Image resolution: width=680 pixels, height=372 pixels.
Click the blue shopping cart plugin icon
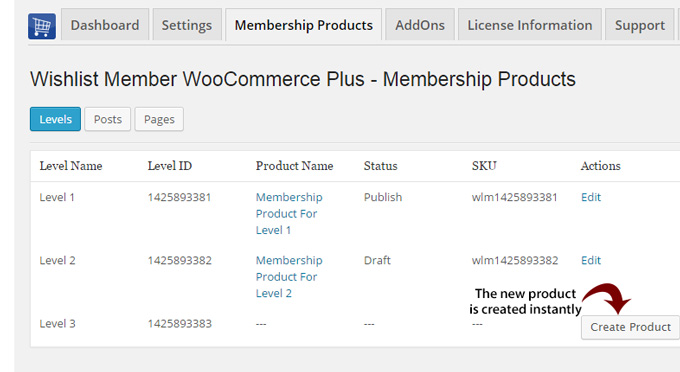pyautogui.click(x=42, y=26)
